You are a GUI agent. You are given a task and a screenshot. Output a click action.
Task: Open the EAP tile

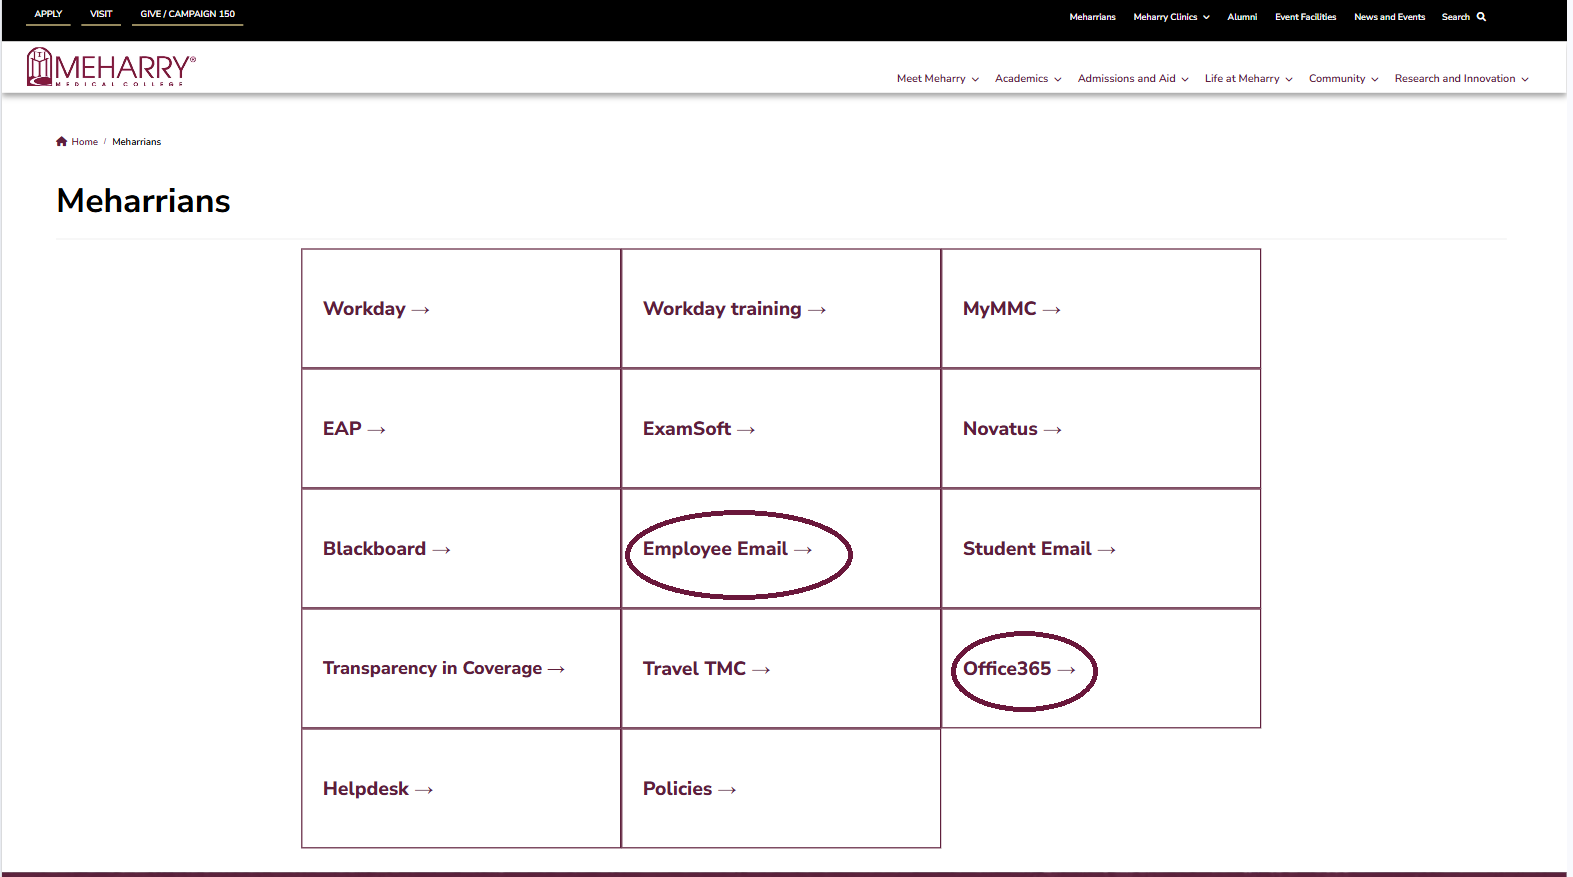[461, 429]
